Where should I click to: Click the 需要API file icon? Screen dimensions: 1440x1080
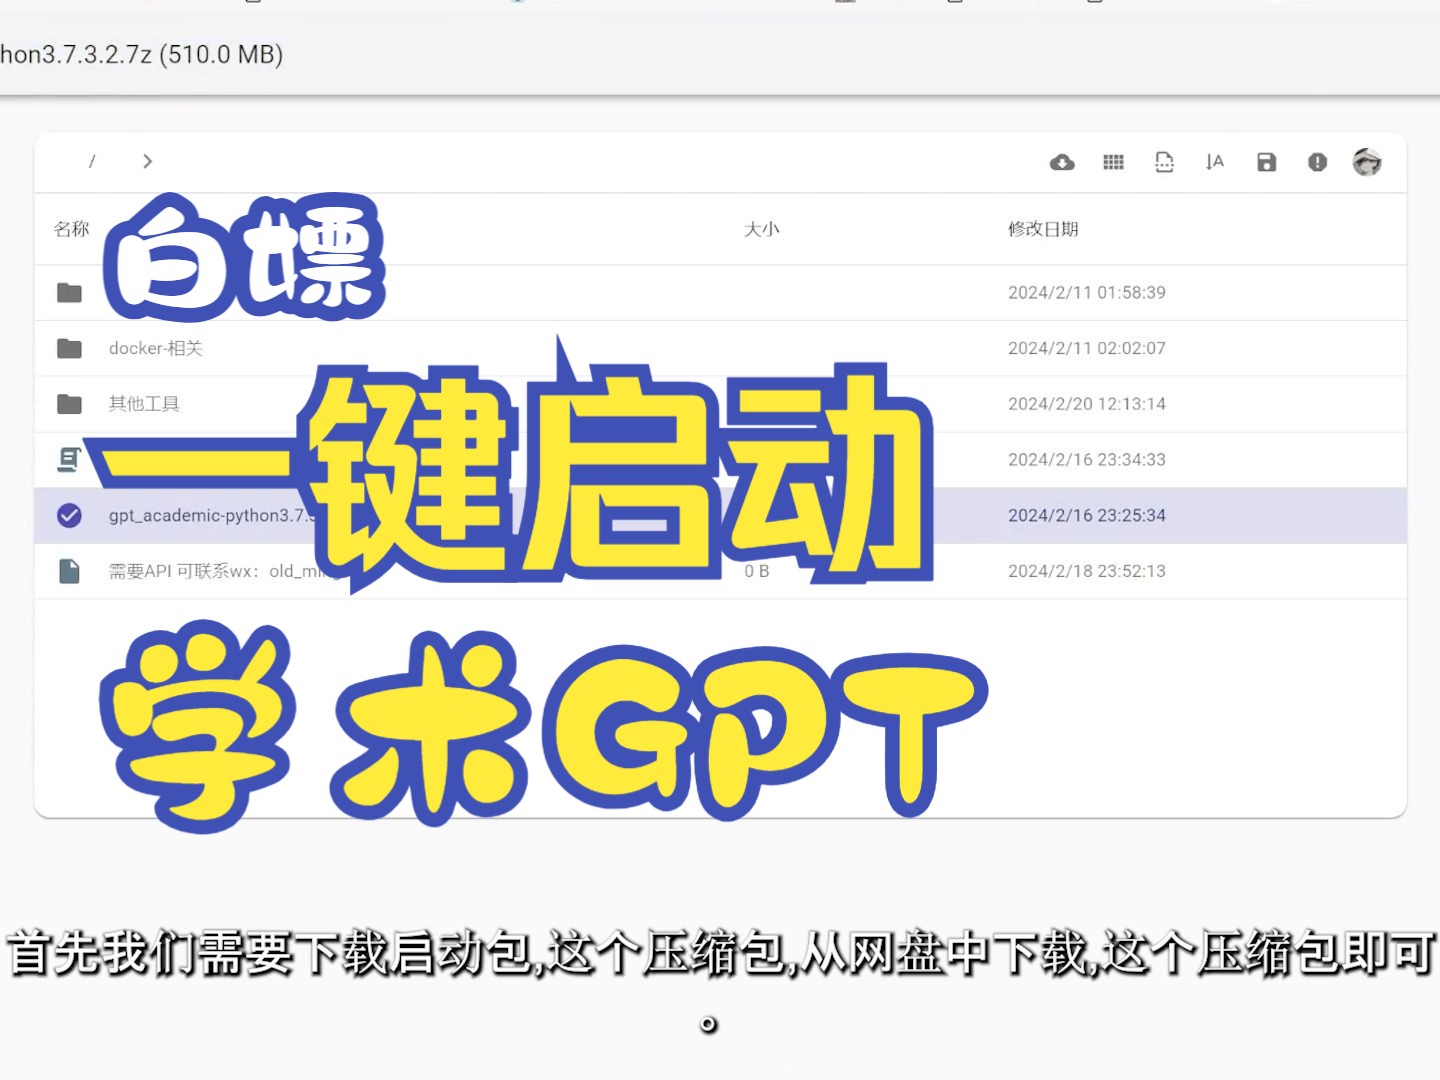point(69,571)
